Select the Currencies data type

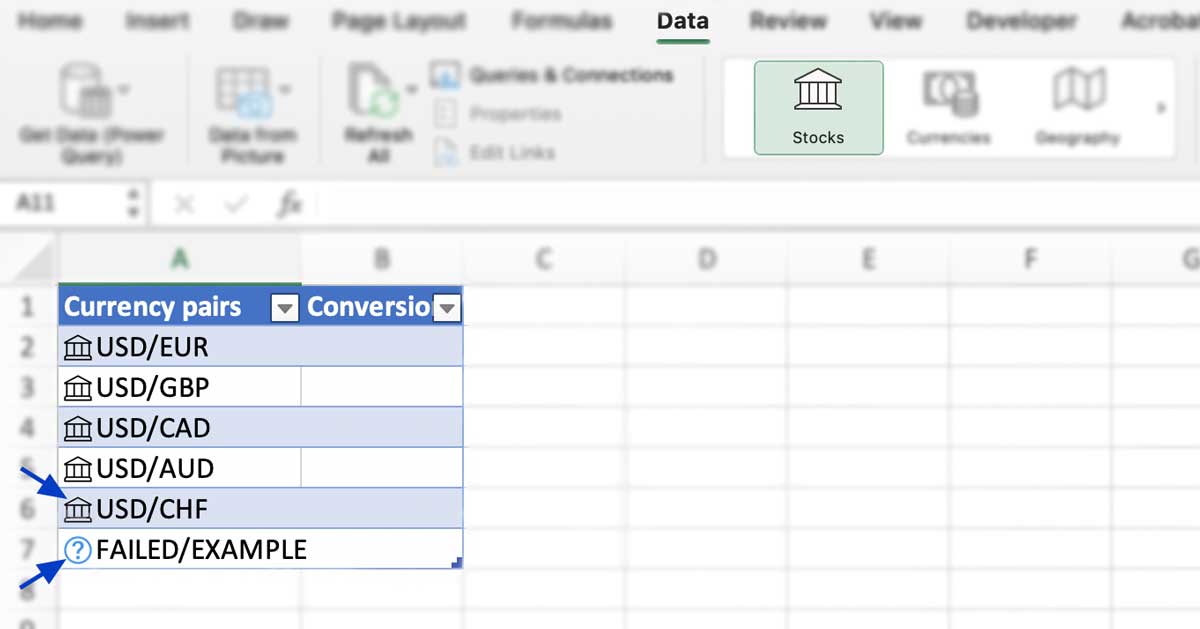pos(948,105)
